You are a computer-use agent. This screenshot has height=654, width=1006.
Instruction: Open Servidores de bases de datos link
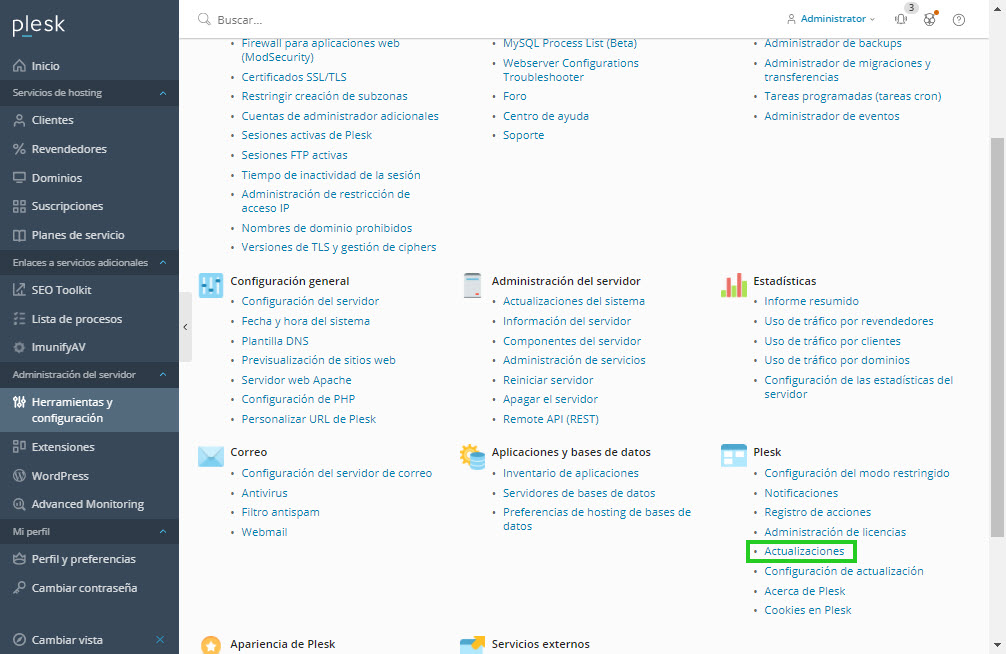(579, 493)
